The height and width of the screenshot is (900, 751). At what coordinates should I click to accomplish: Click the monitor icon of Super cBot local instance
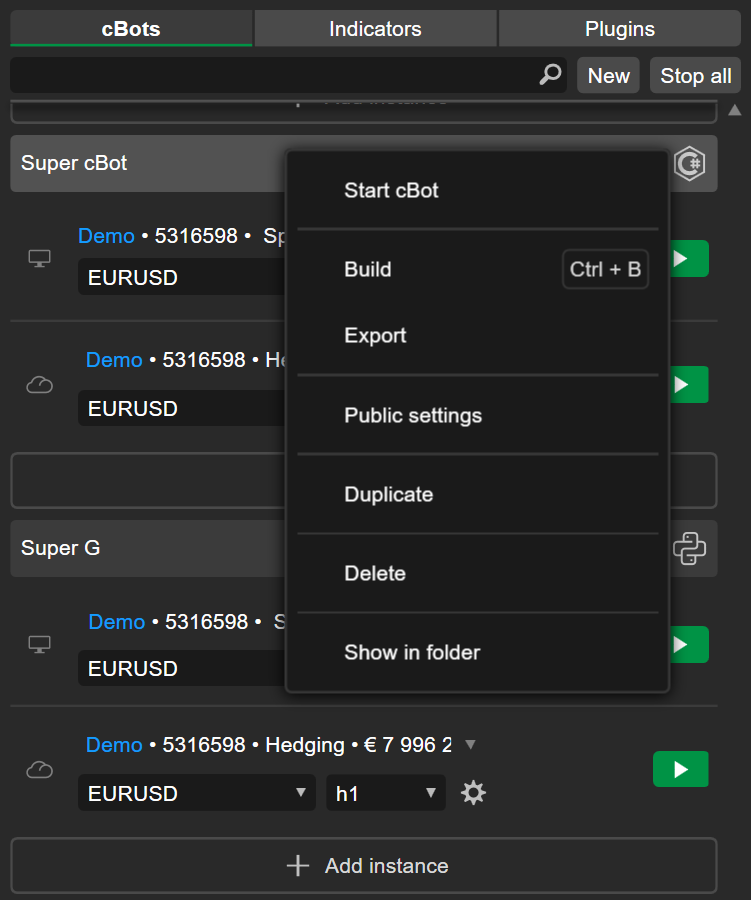[x=39, y=259]
